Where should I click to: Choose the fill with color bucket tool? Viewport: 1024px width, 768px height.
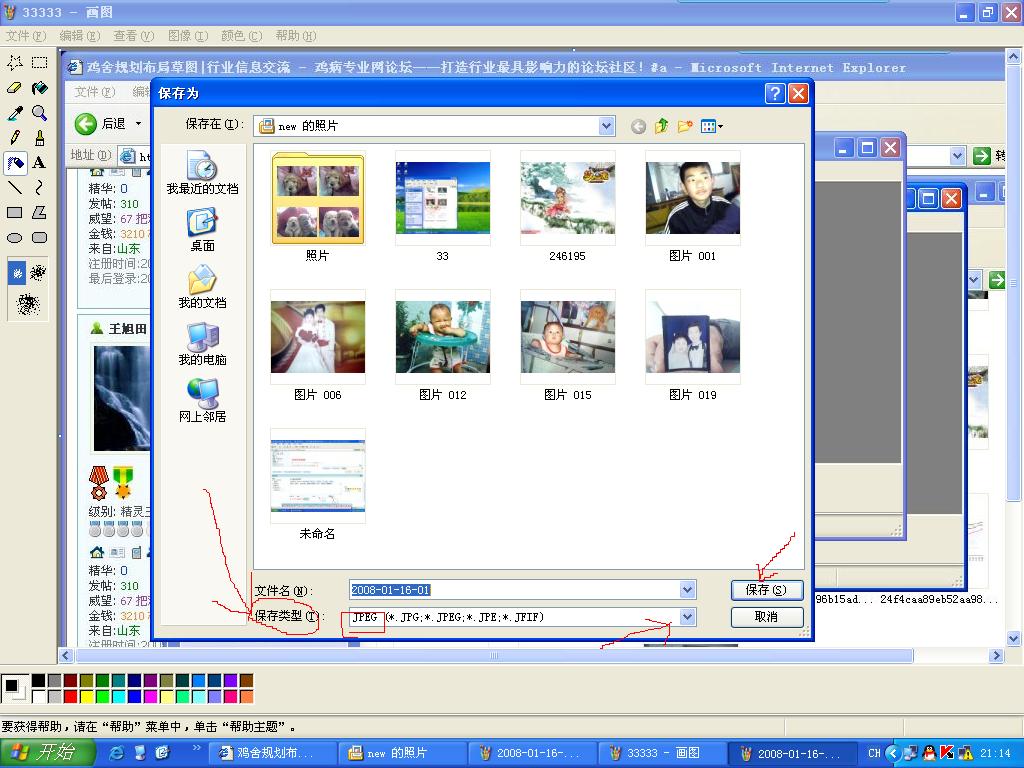tap(40, 88)
